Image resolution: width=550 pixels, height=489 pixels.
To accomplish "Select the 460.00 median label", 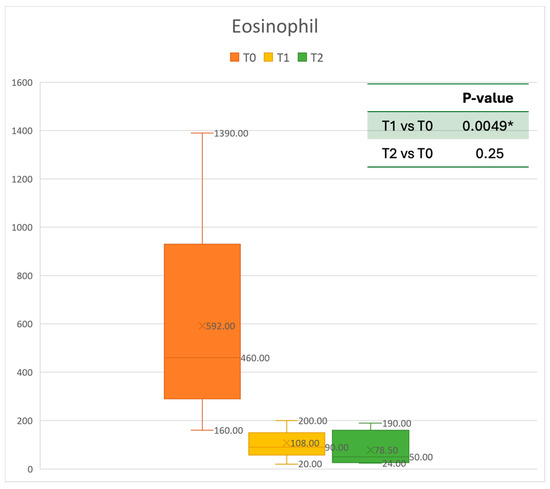I will 255,358.
